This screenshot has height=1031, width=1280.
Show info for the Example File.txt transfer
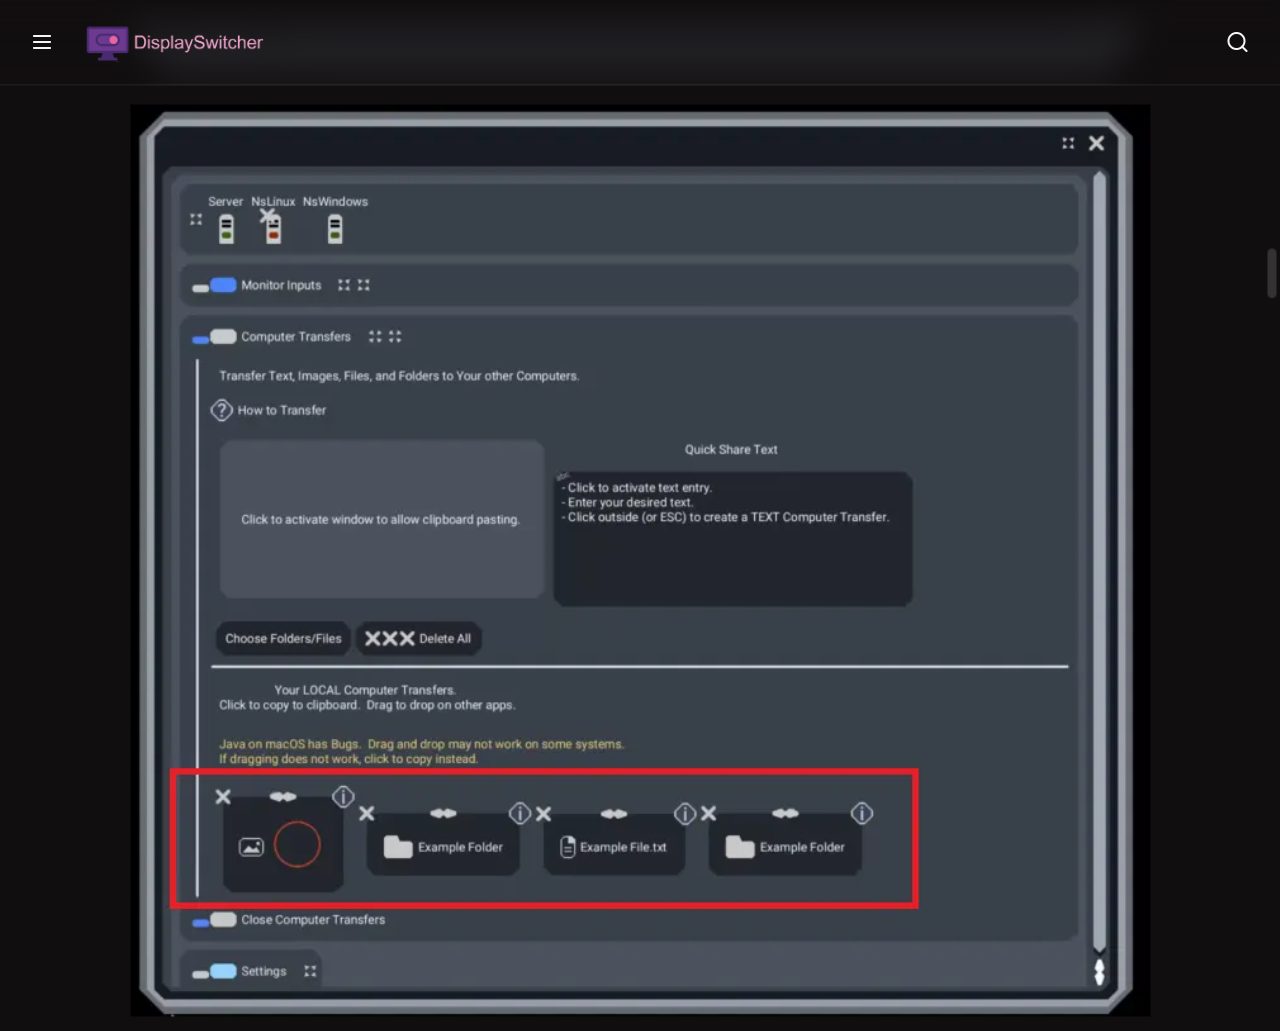pos(685,814)
